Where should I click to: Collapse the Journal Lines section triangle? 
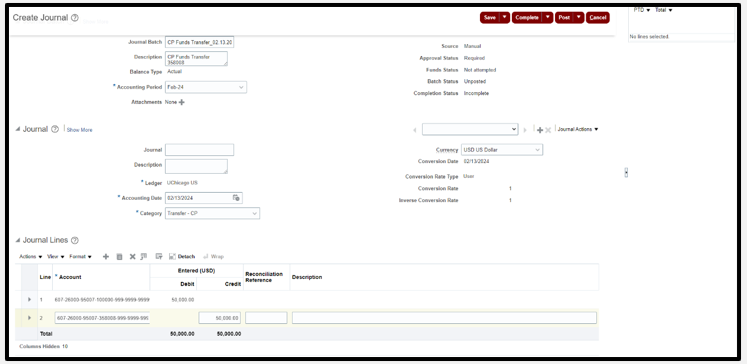(x=18, y=240)
